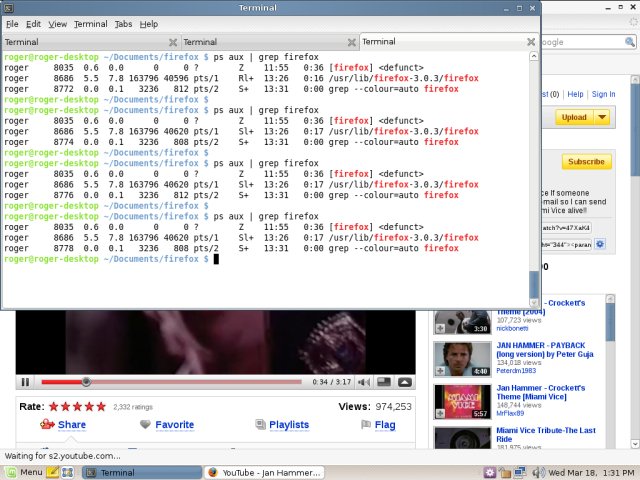
Task: Open the Edit menu in Terminal
Action: tap(33, 24)
